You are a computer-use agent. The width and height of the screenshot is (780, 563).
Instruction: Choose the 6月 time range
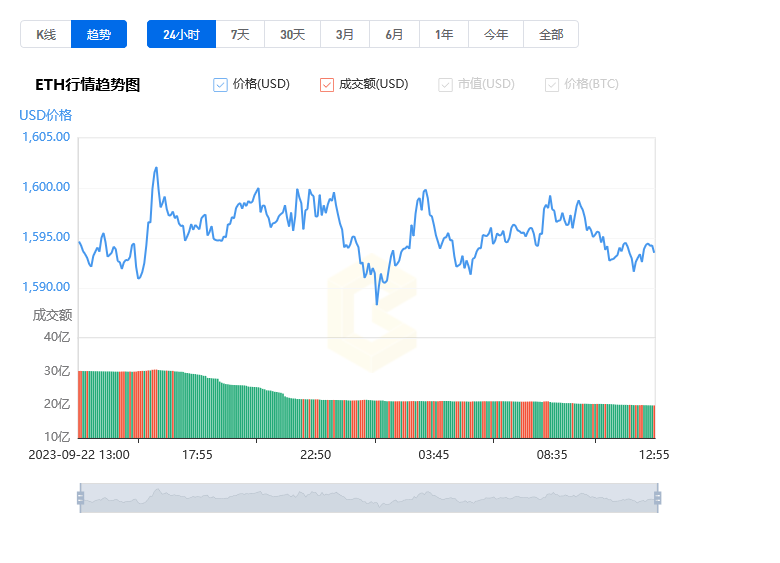[394, 34]
